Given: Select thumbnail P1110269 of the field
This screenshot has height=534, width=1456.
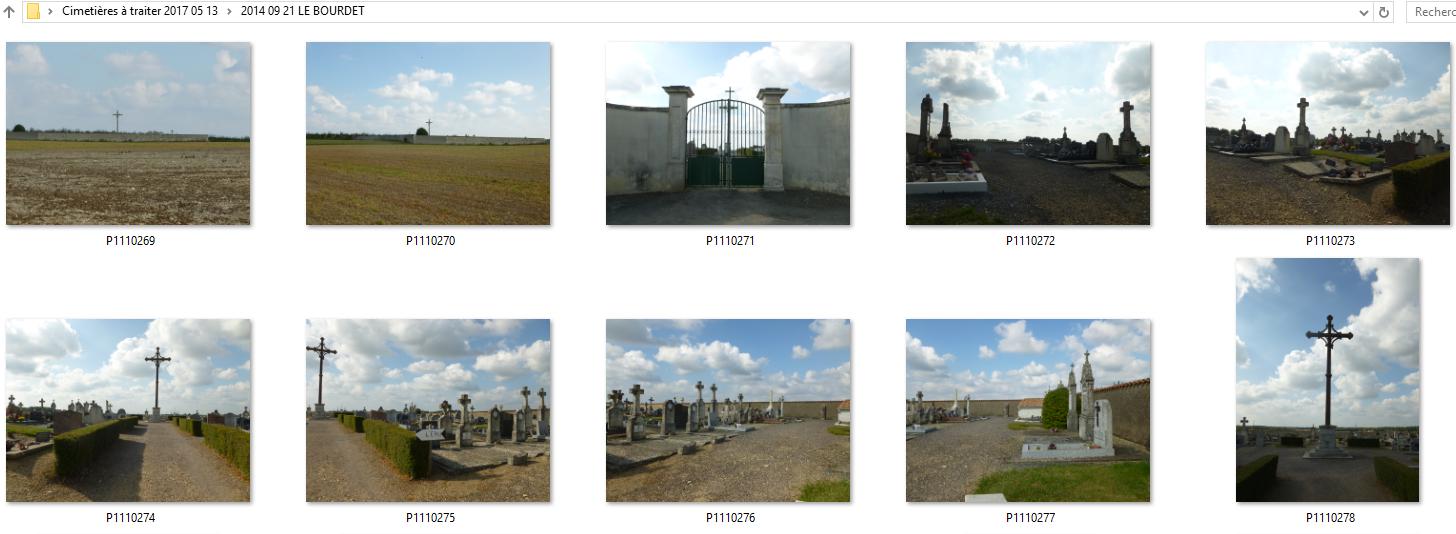Looking at the screenshot, I should pyautogui.click(x=128, y=133).
